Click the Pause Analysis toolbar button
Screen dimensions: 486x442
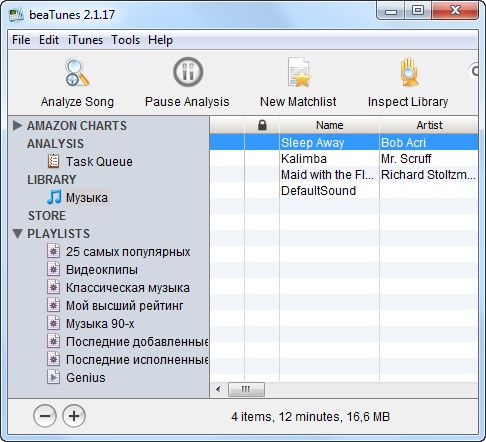(187, 82)
